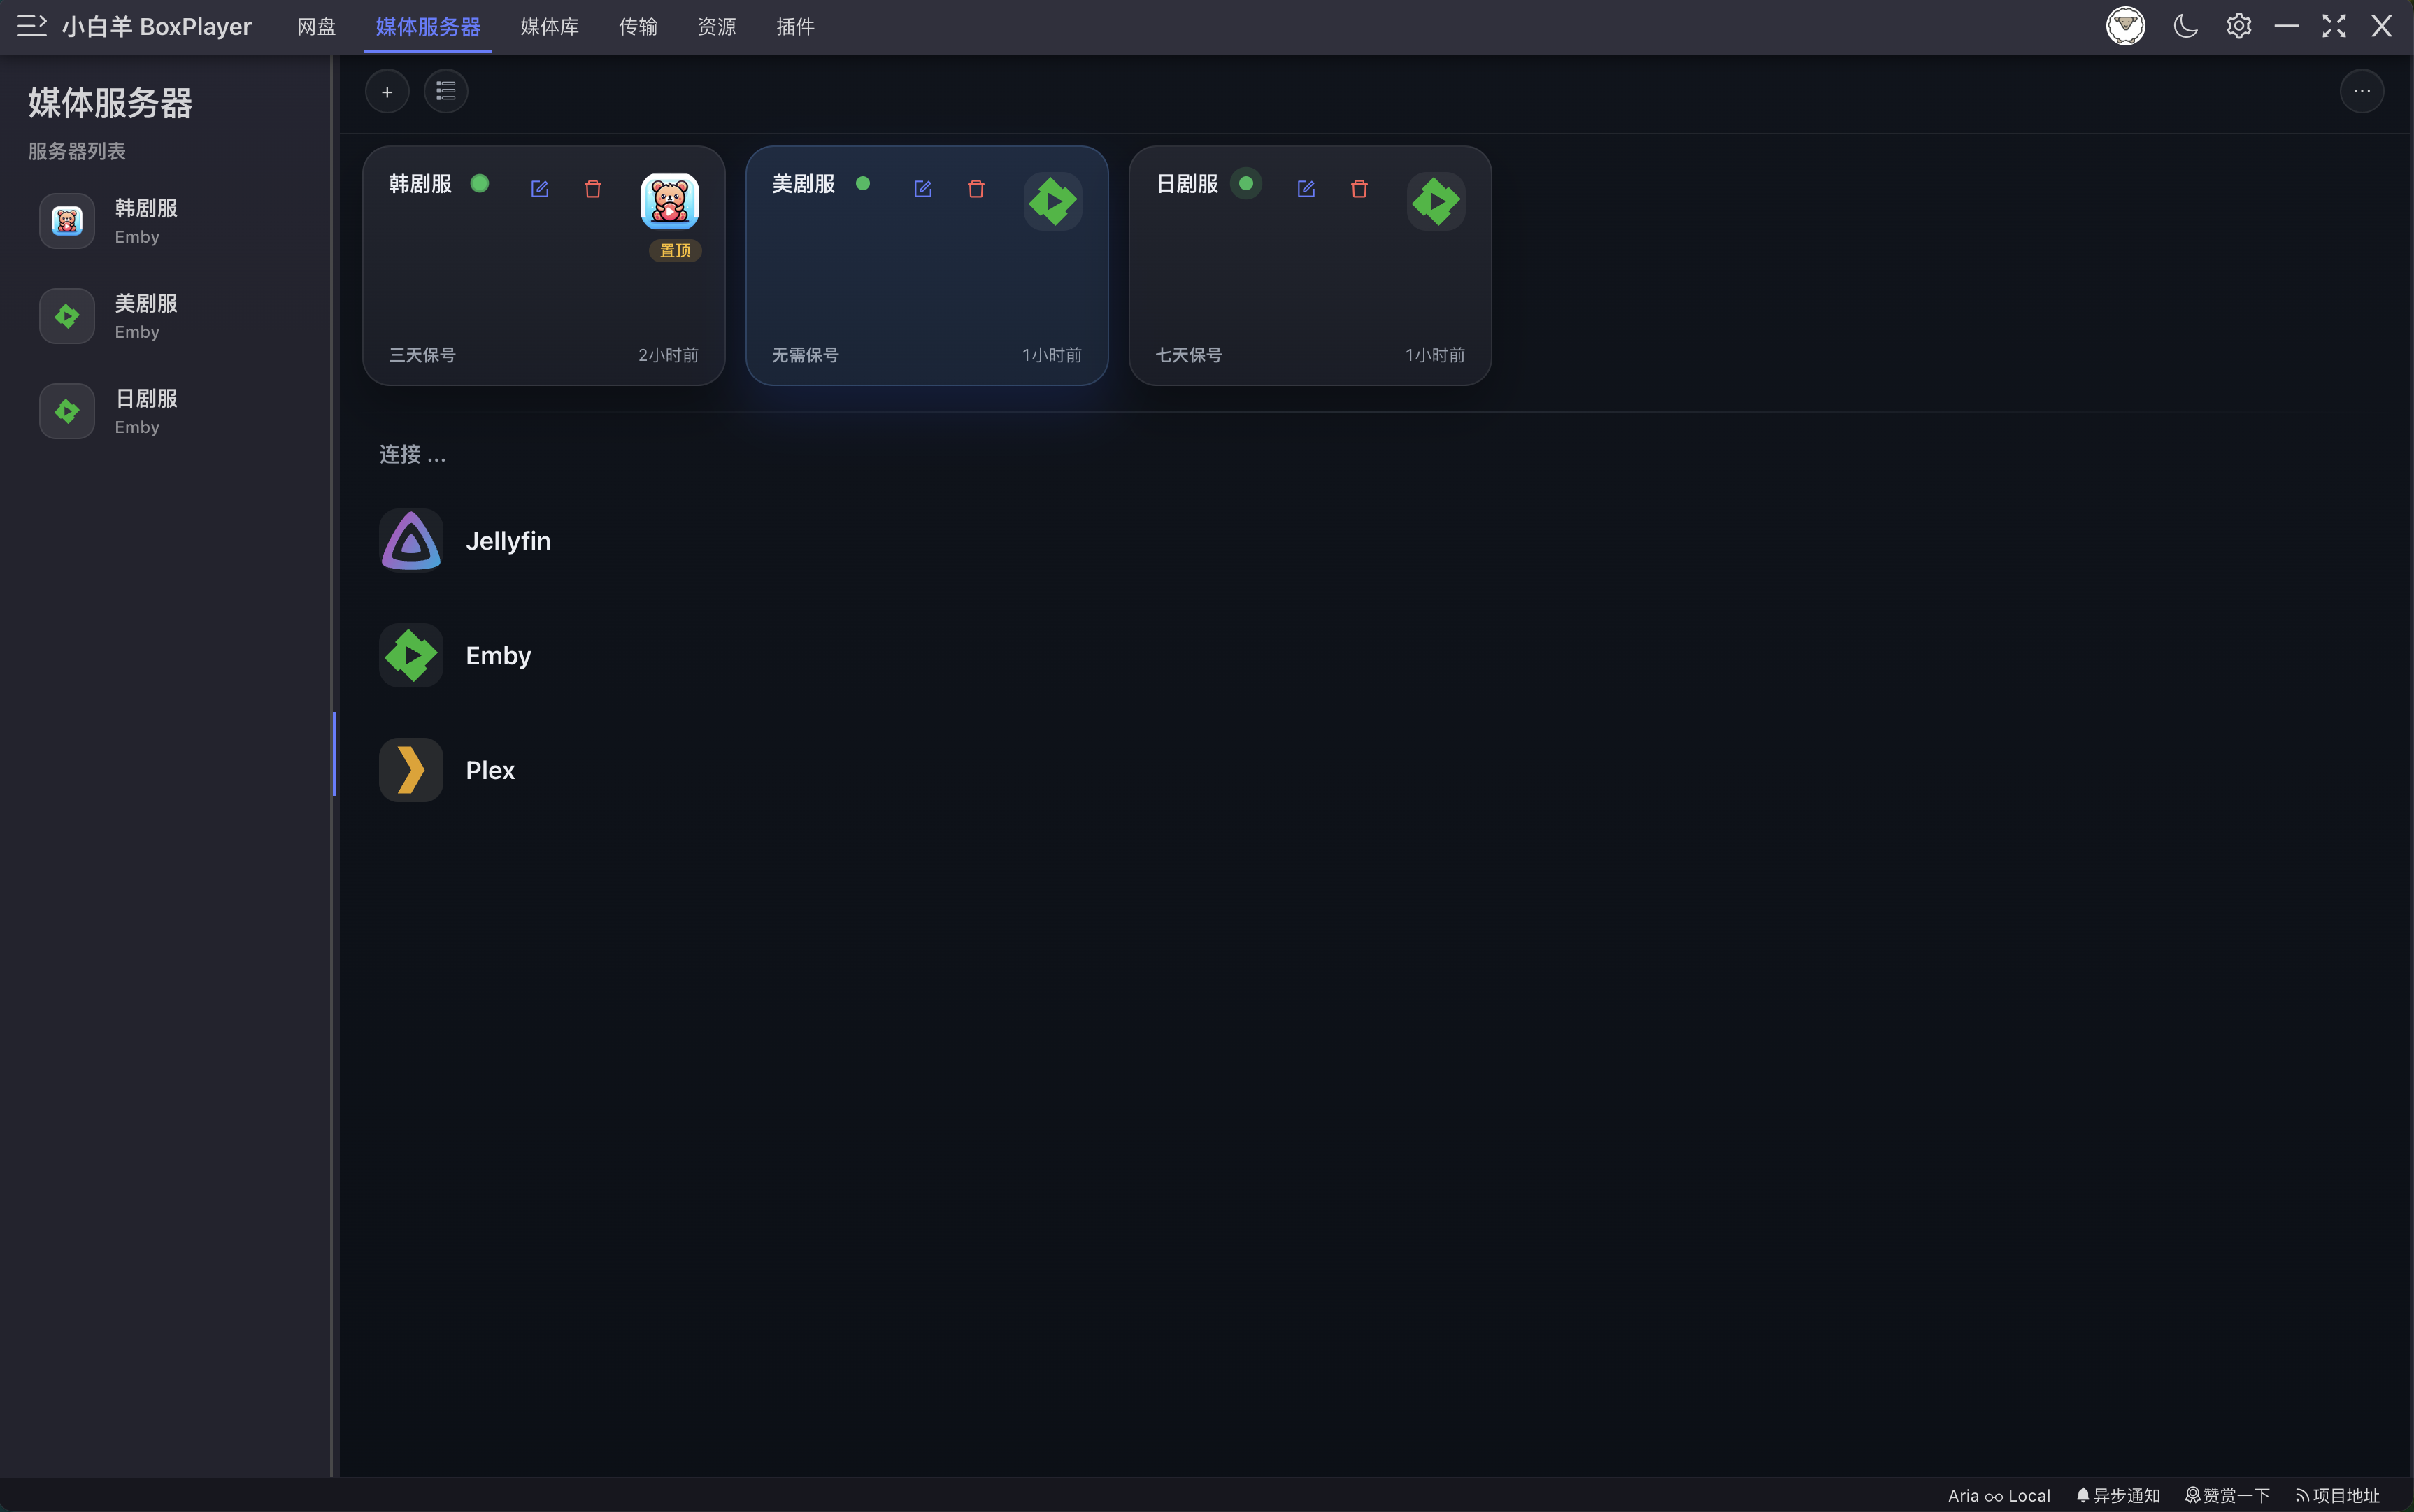
Task: Toggle the server list view icon
Action: tap(446, 92)
